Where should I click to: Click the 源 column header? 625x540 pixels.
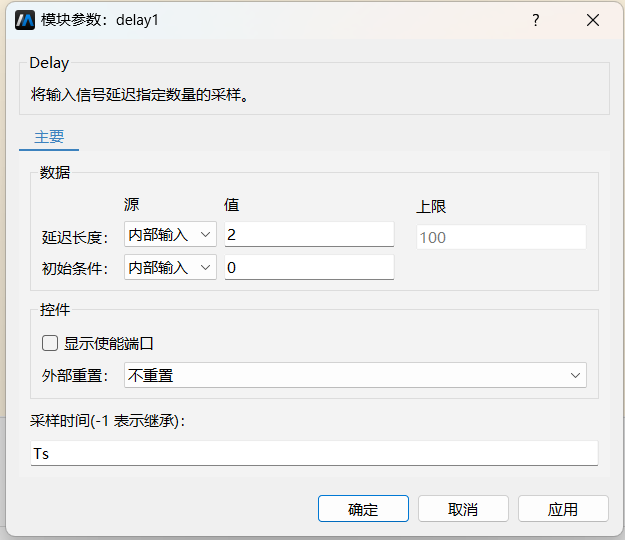(x=131, y=204)
